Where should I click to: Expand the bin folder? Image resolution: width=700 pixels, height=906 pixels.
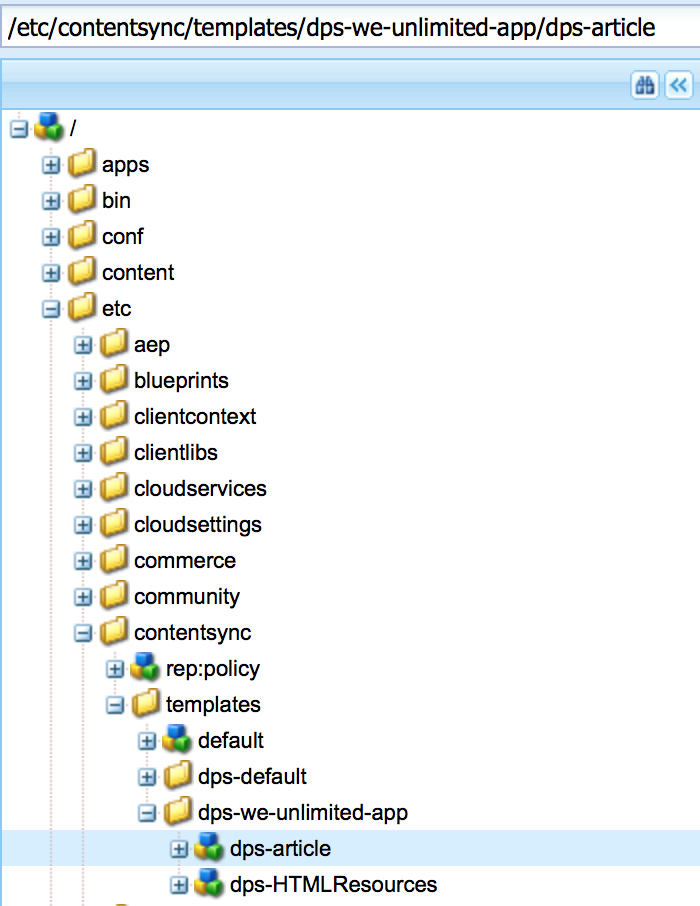pyautogui.click(x=51, y=201)
